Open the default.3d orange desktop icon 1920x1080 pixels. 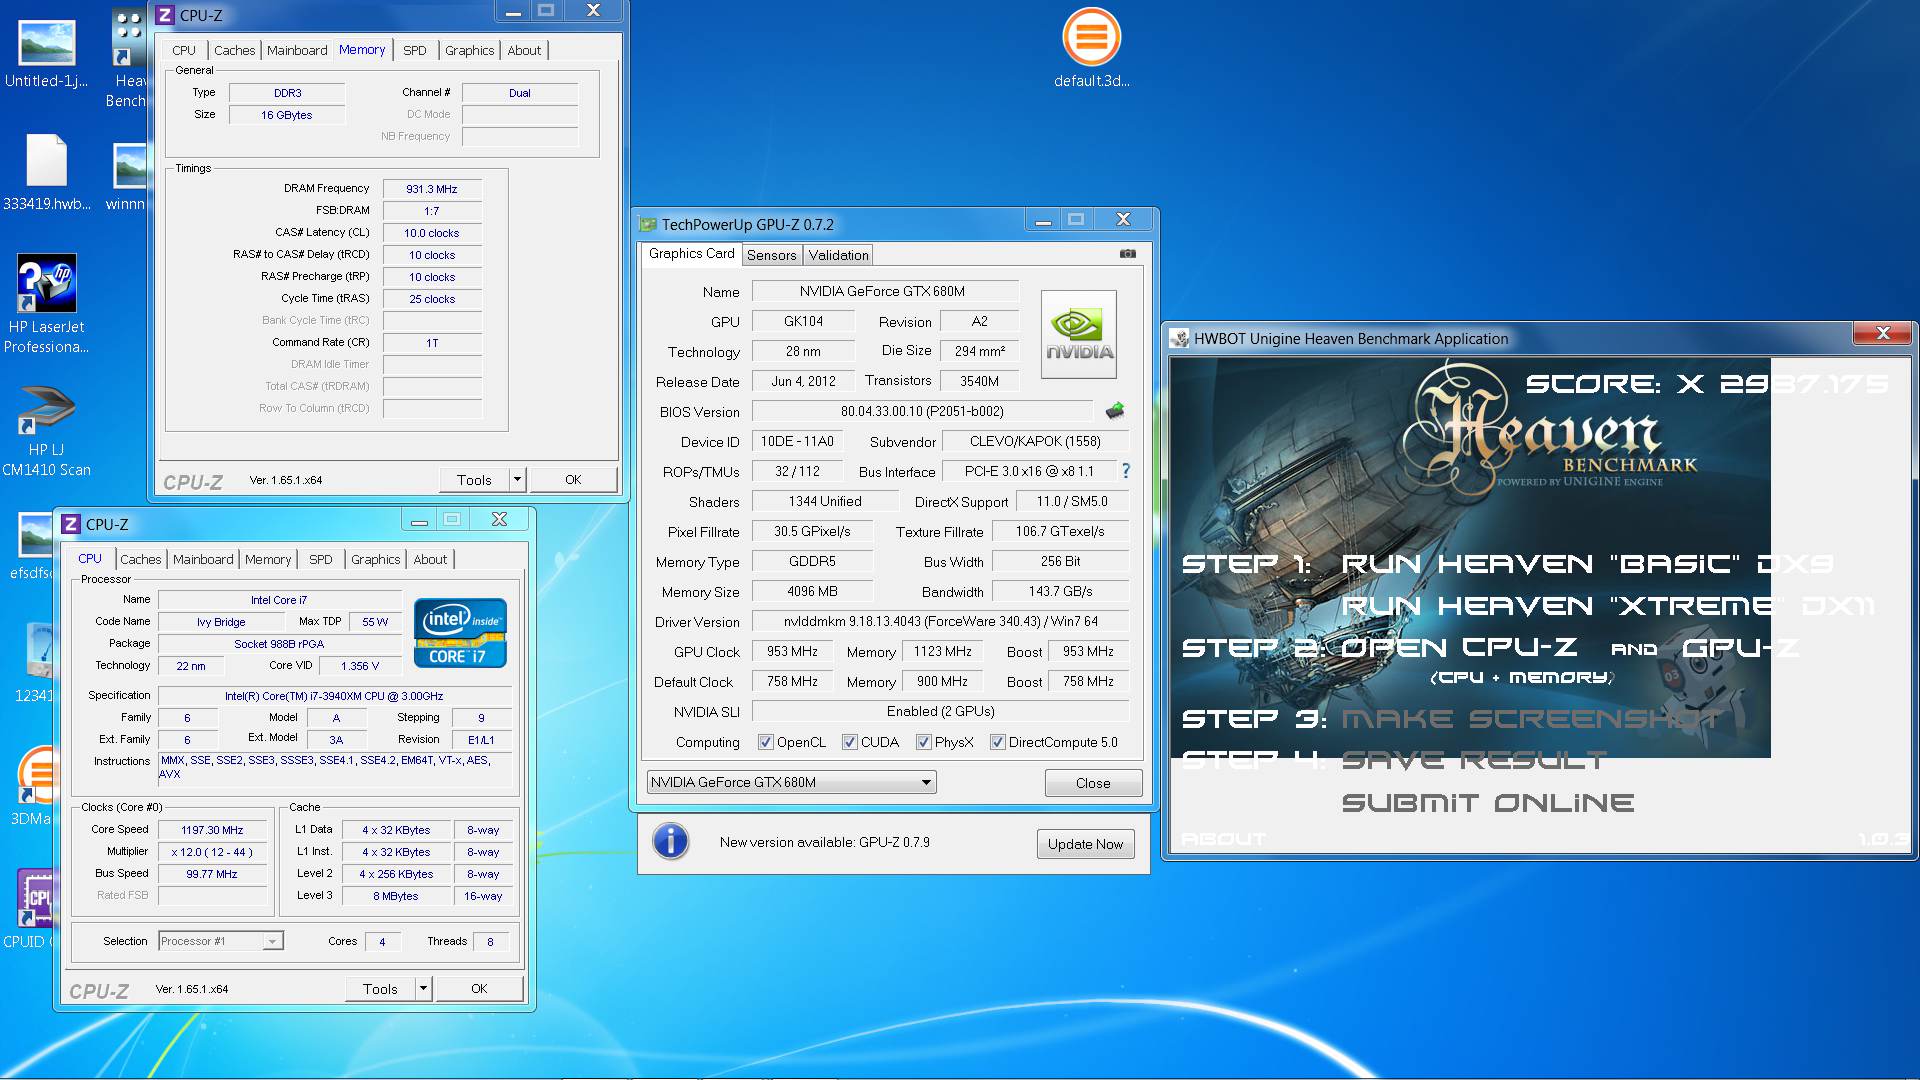coord(1091,38)
